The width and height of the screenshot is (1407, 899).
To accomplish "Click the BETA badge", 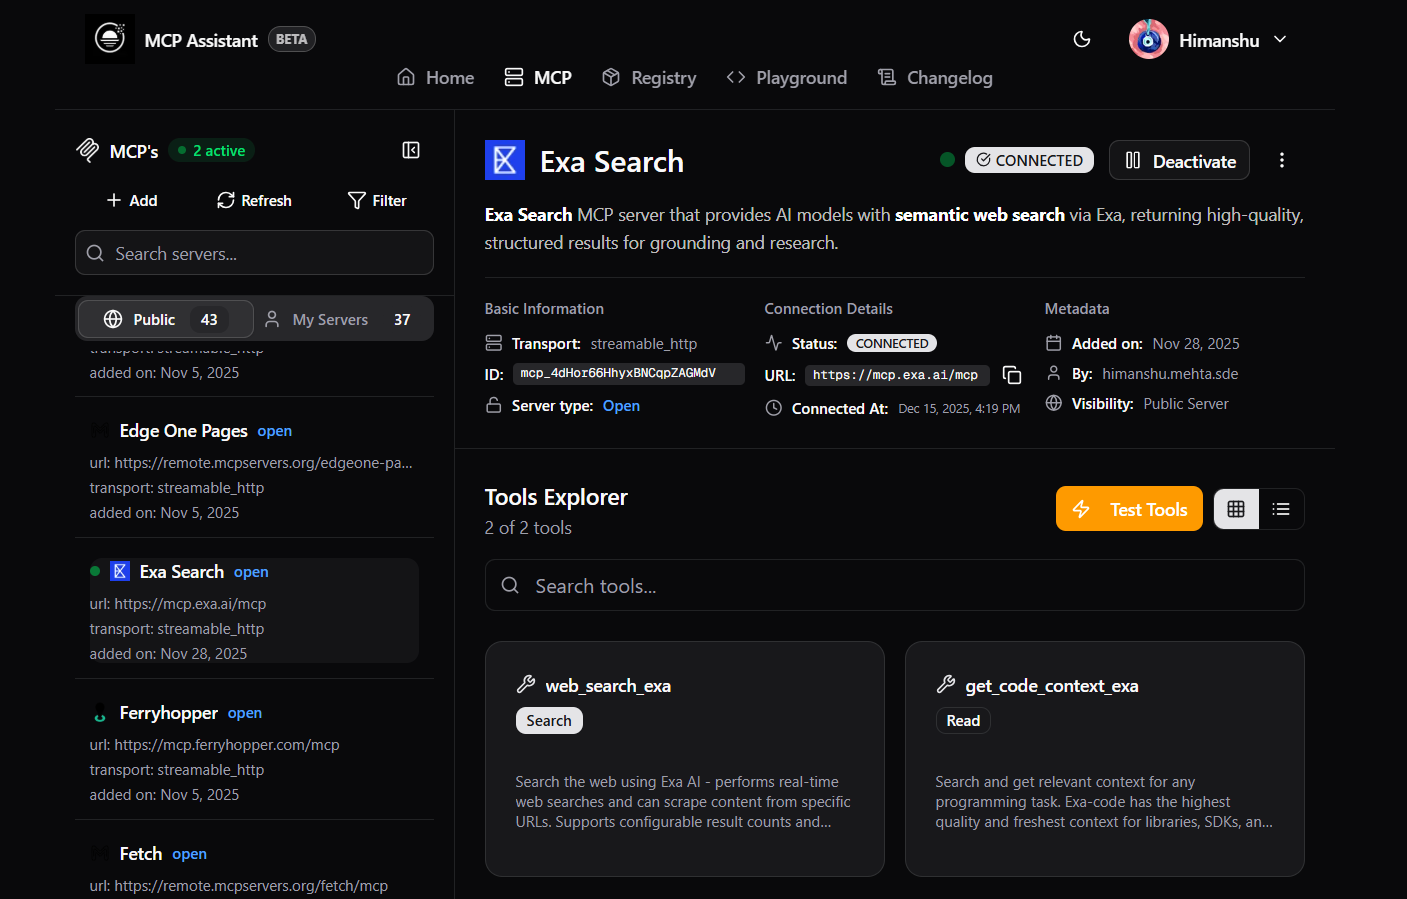I will pos(291,39).
